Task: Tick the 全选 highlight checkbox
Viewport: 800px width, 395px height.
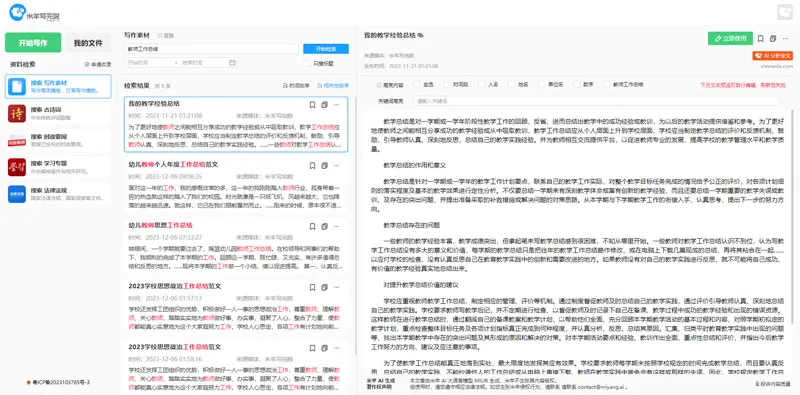Action: (x=417, y=84)
